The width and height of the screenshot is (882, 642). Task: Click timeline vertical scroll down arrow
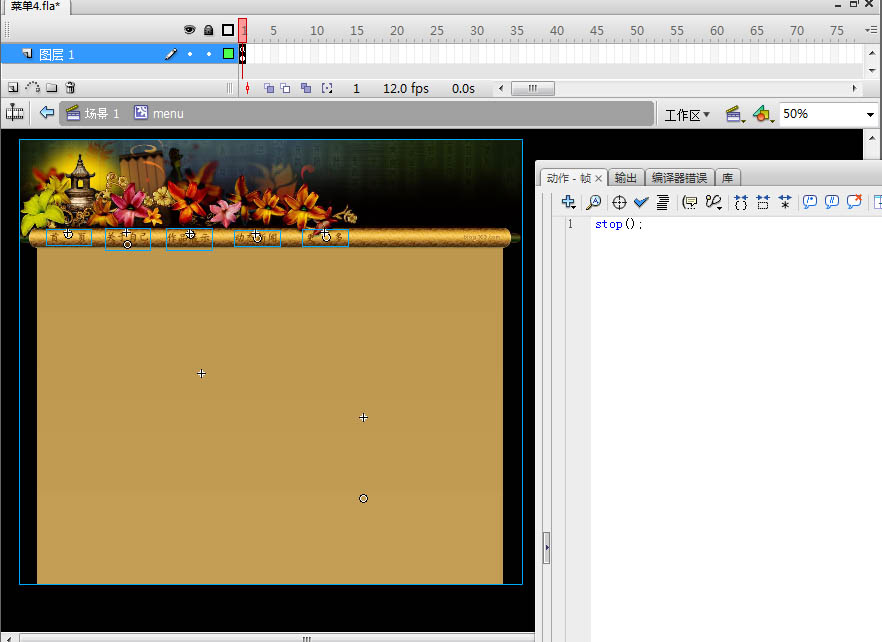[872, 70]
